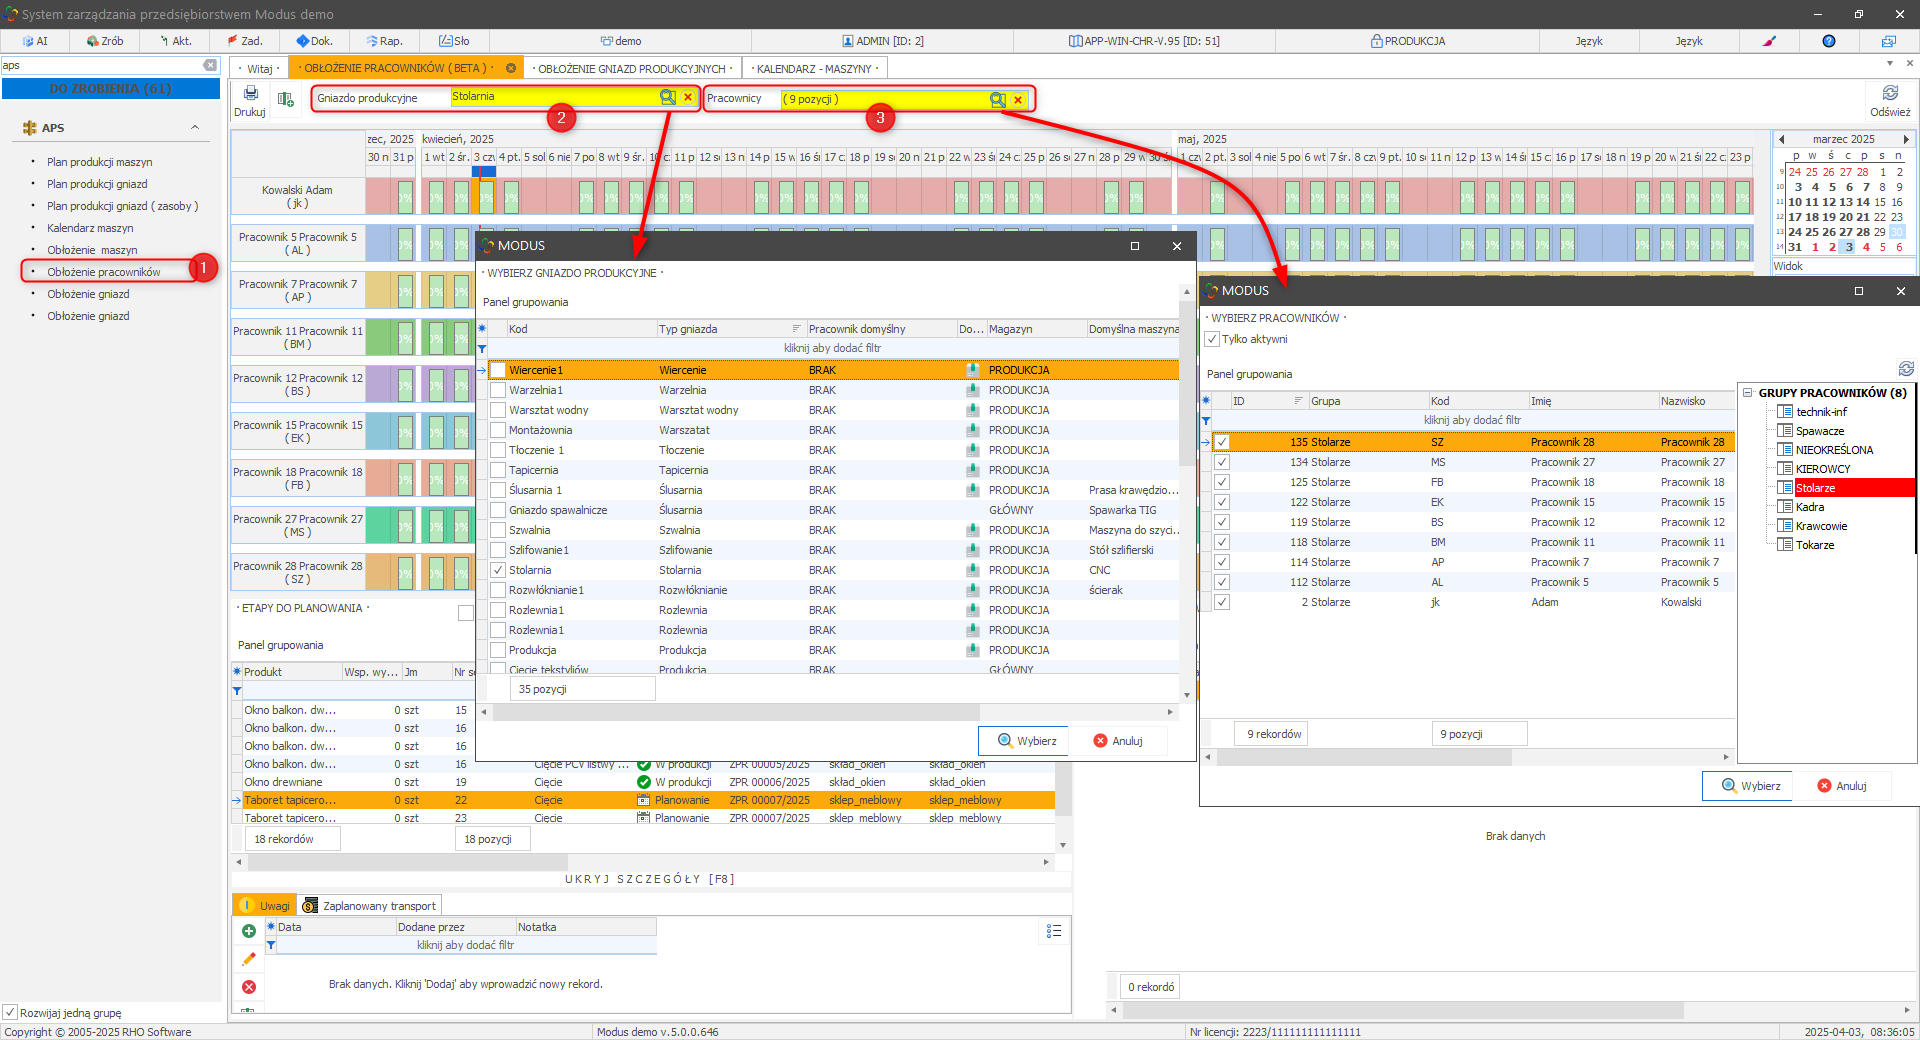Screen dimensions: 1920x1040
Task: Click Anuluj in employee selection dialog
Action: (x=1841, y=786)
